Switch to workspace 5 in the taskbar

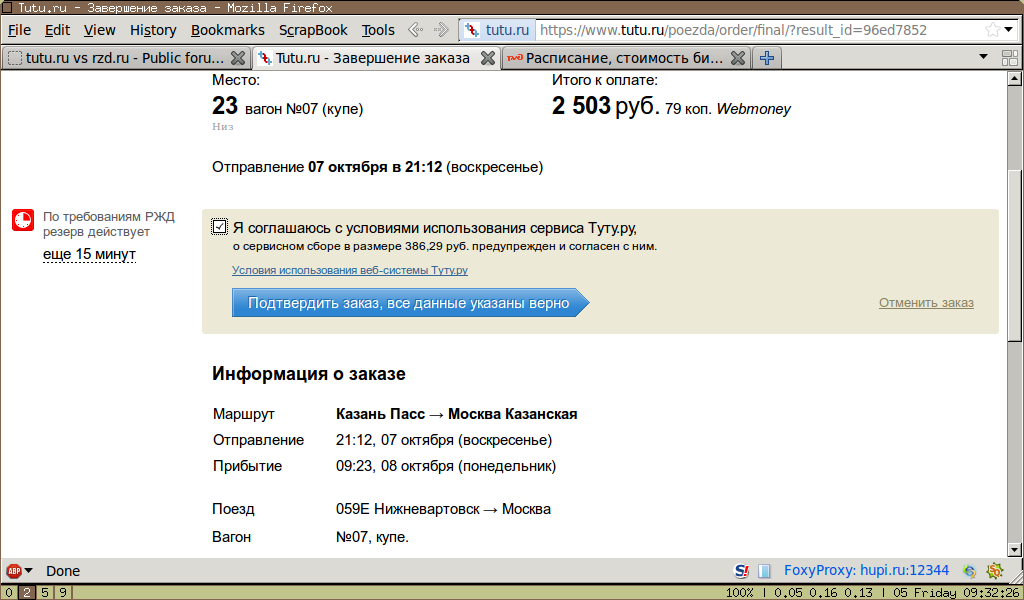pos(44,593)
